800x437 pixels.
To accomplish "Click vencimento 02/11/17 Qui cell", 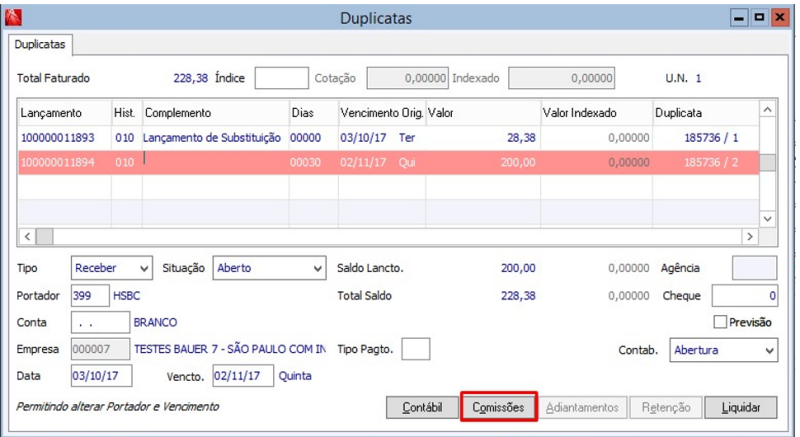I will [382, 162].
